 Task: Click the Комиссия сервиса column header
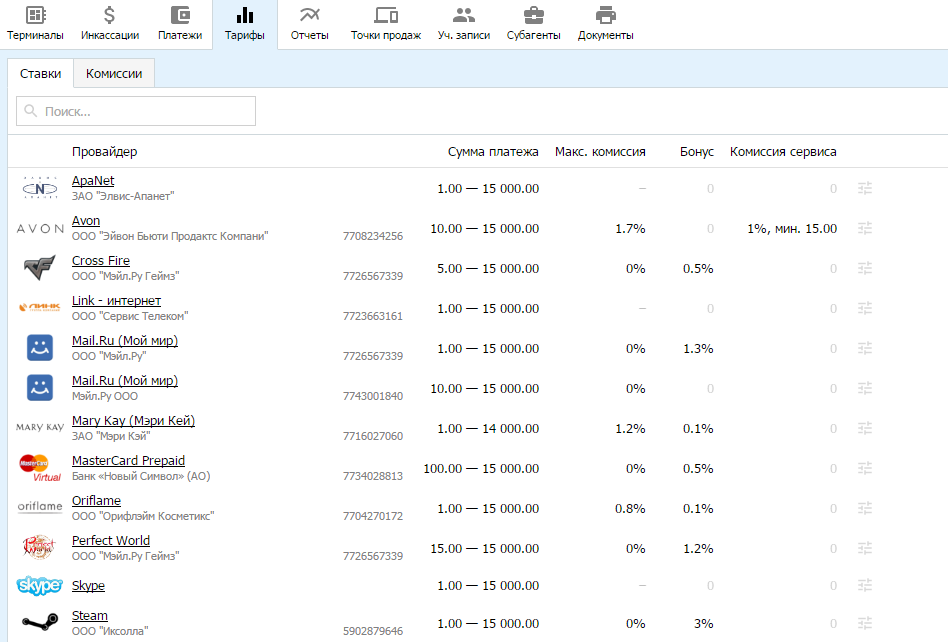point(783,152)
